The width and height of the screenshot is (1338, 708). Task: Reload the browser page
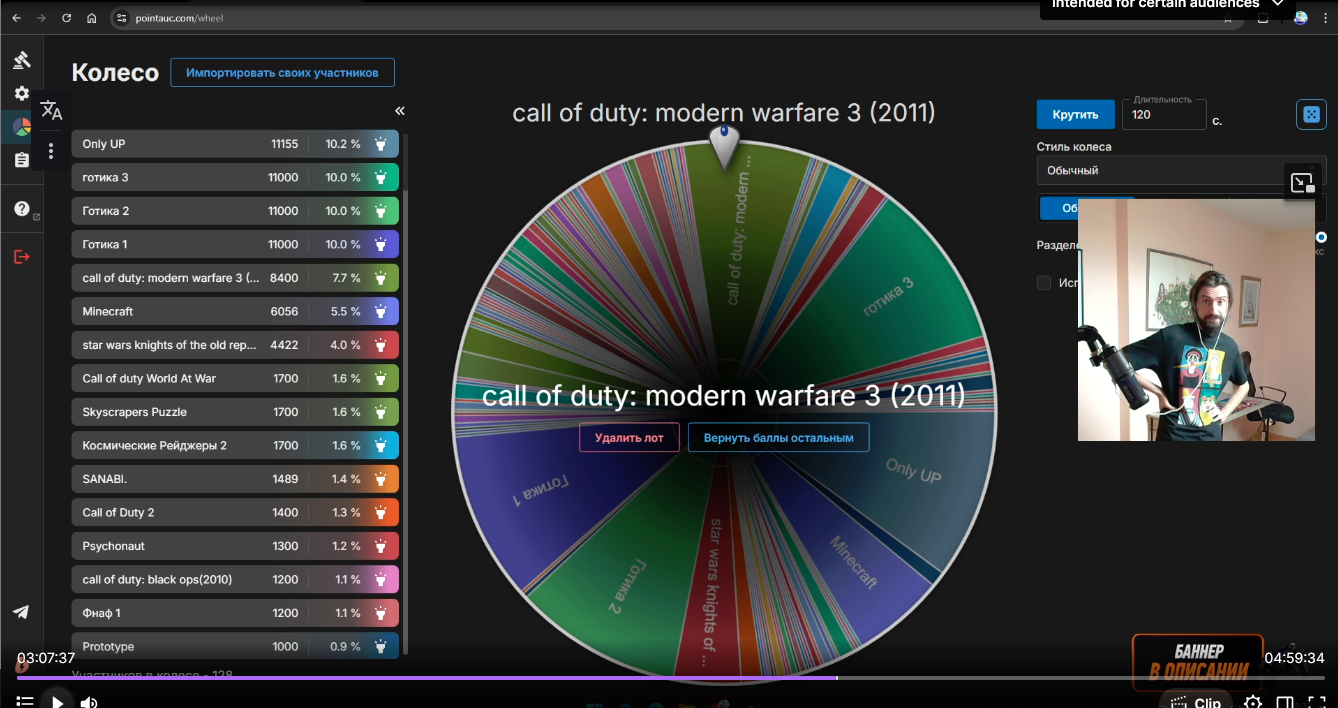point(66,18)
